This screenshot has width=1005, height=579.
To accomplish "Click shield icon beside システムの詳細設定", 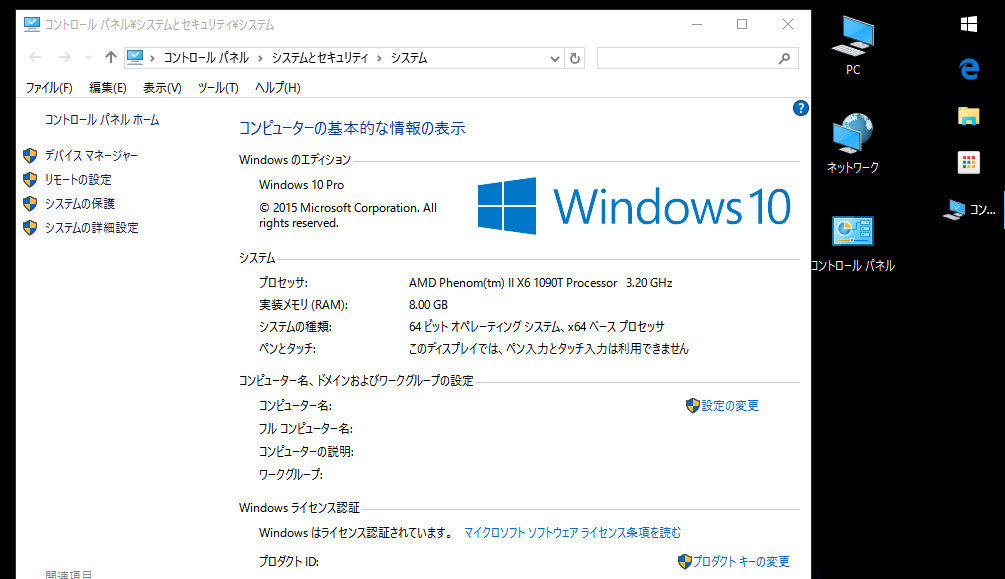I will [x=30, y=228].
